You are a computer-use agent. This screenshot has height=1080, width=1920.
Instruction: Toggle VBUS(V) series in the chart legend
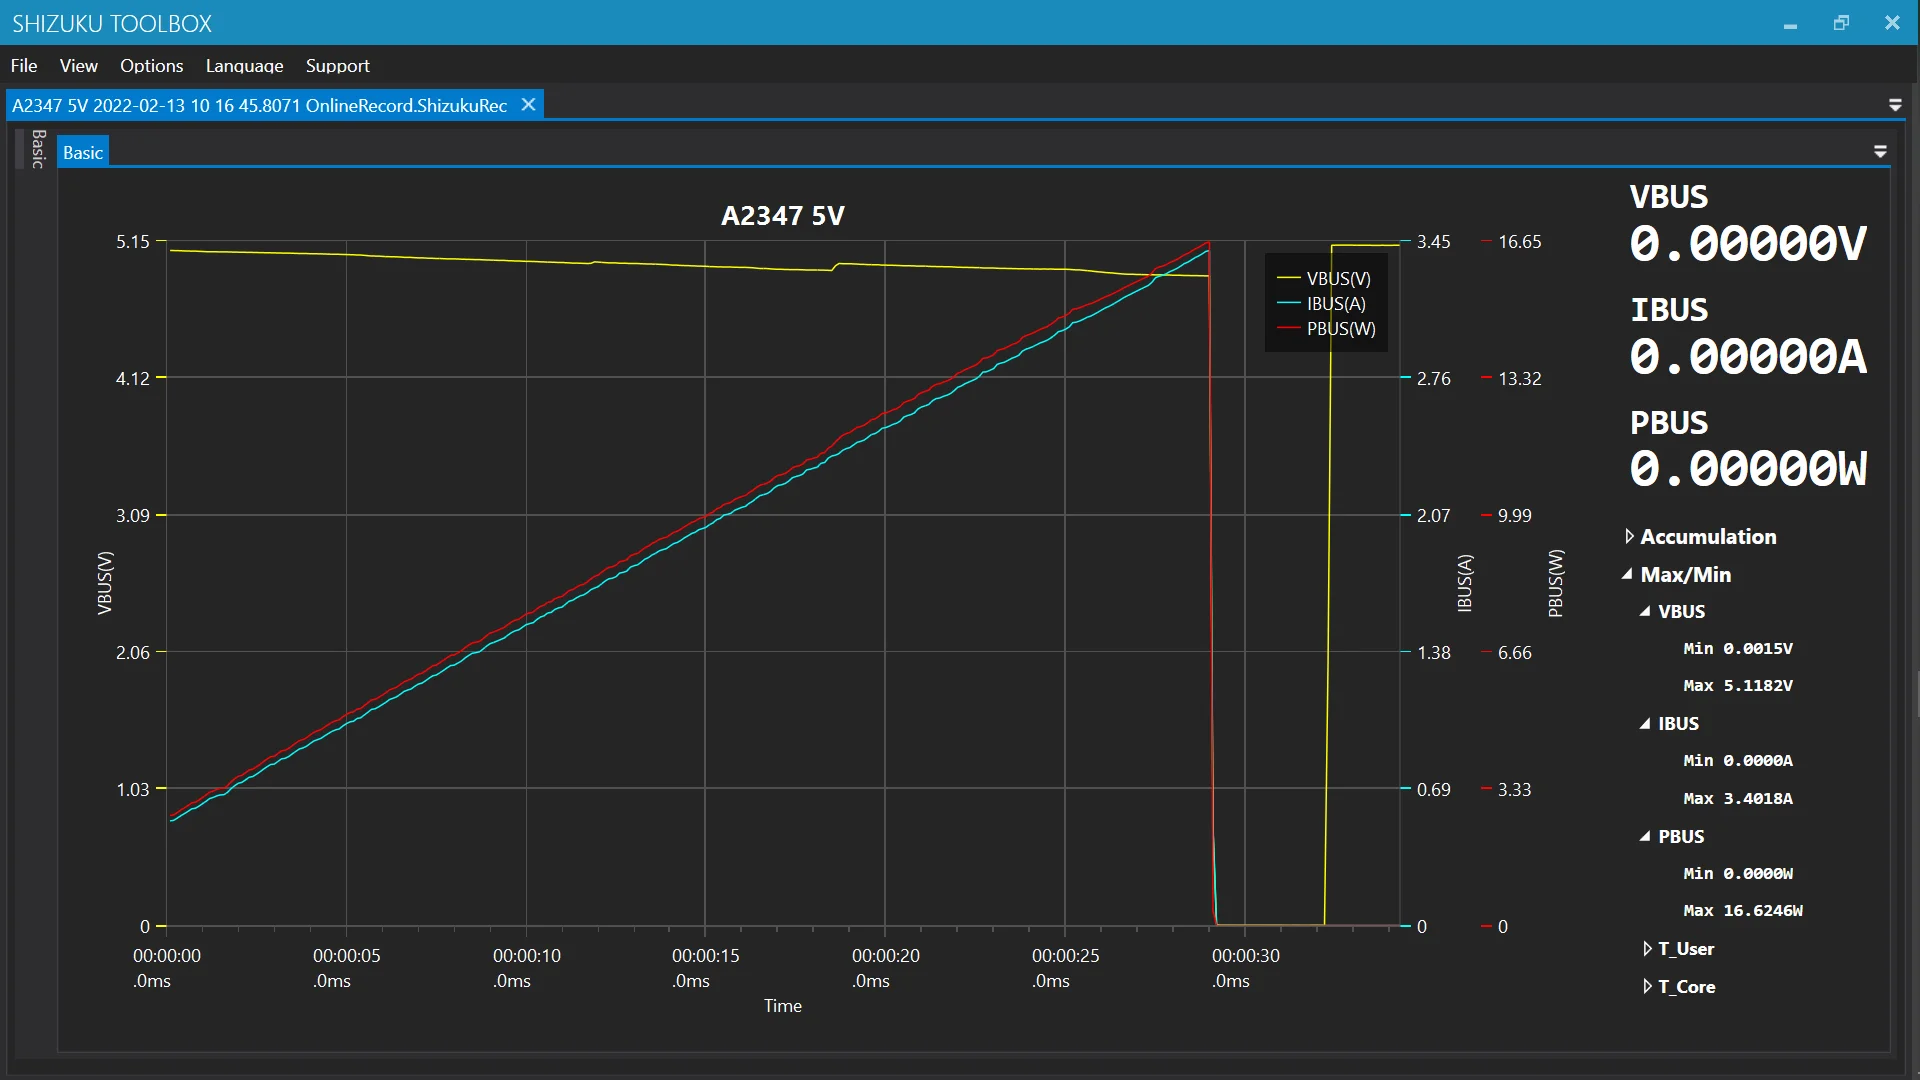(x=1338, y=279)
